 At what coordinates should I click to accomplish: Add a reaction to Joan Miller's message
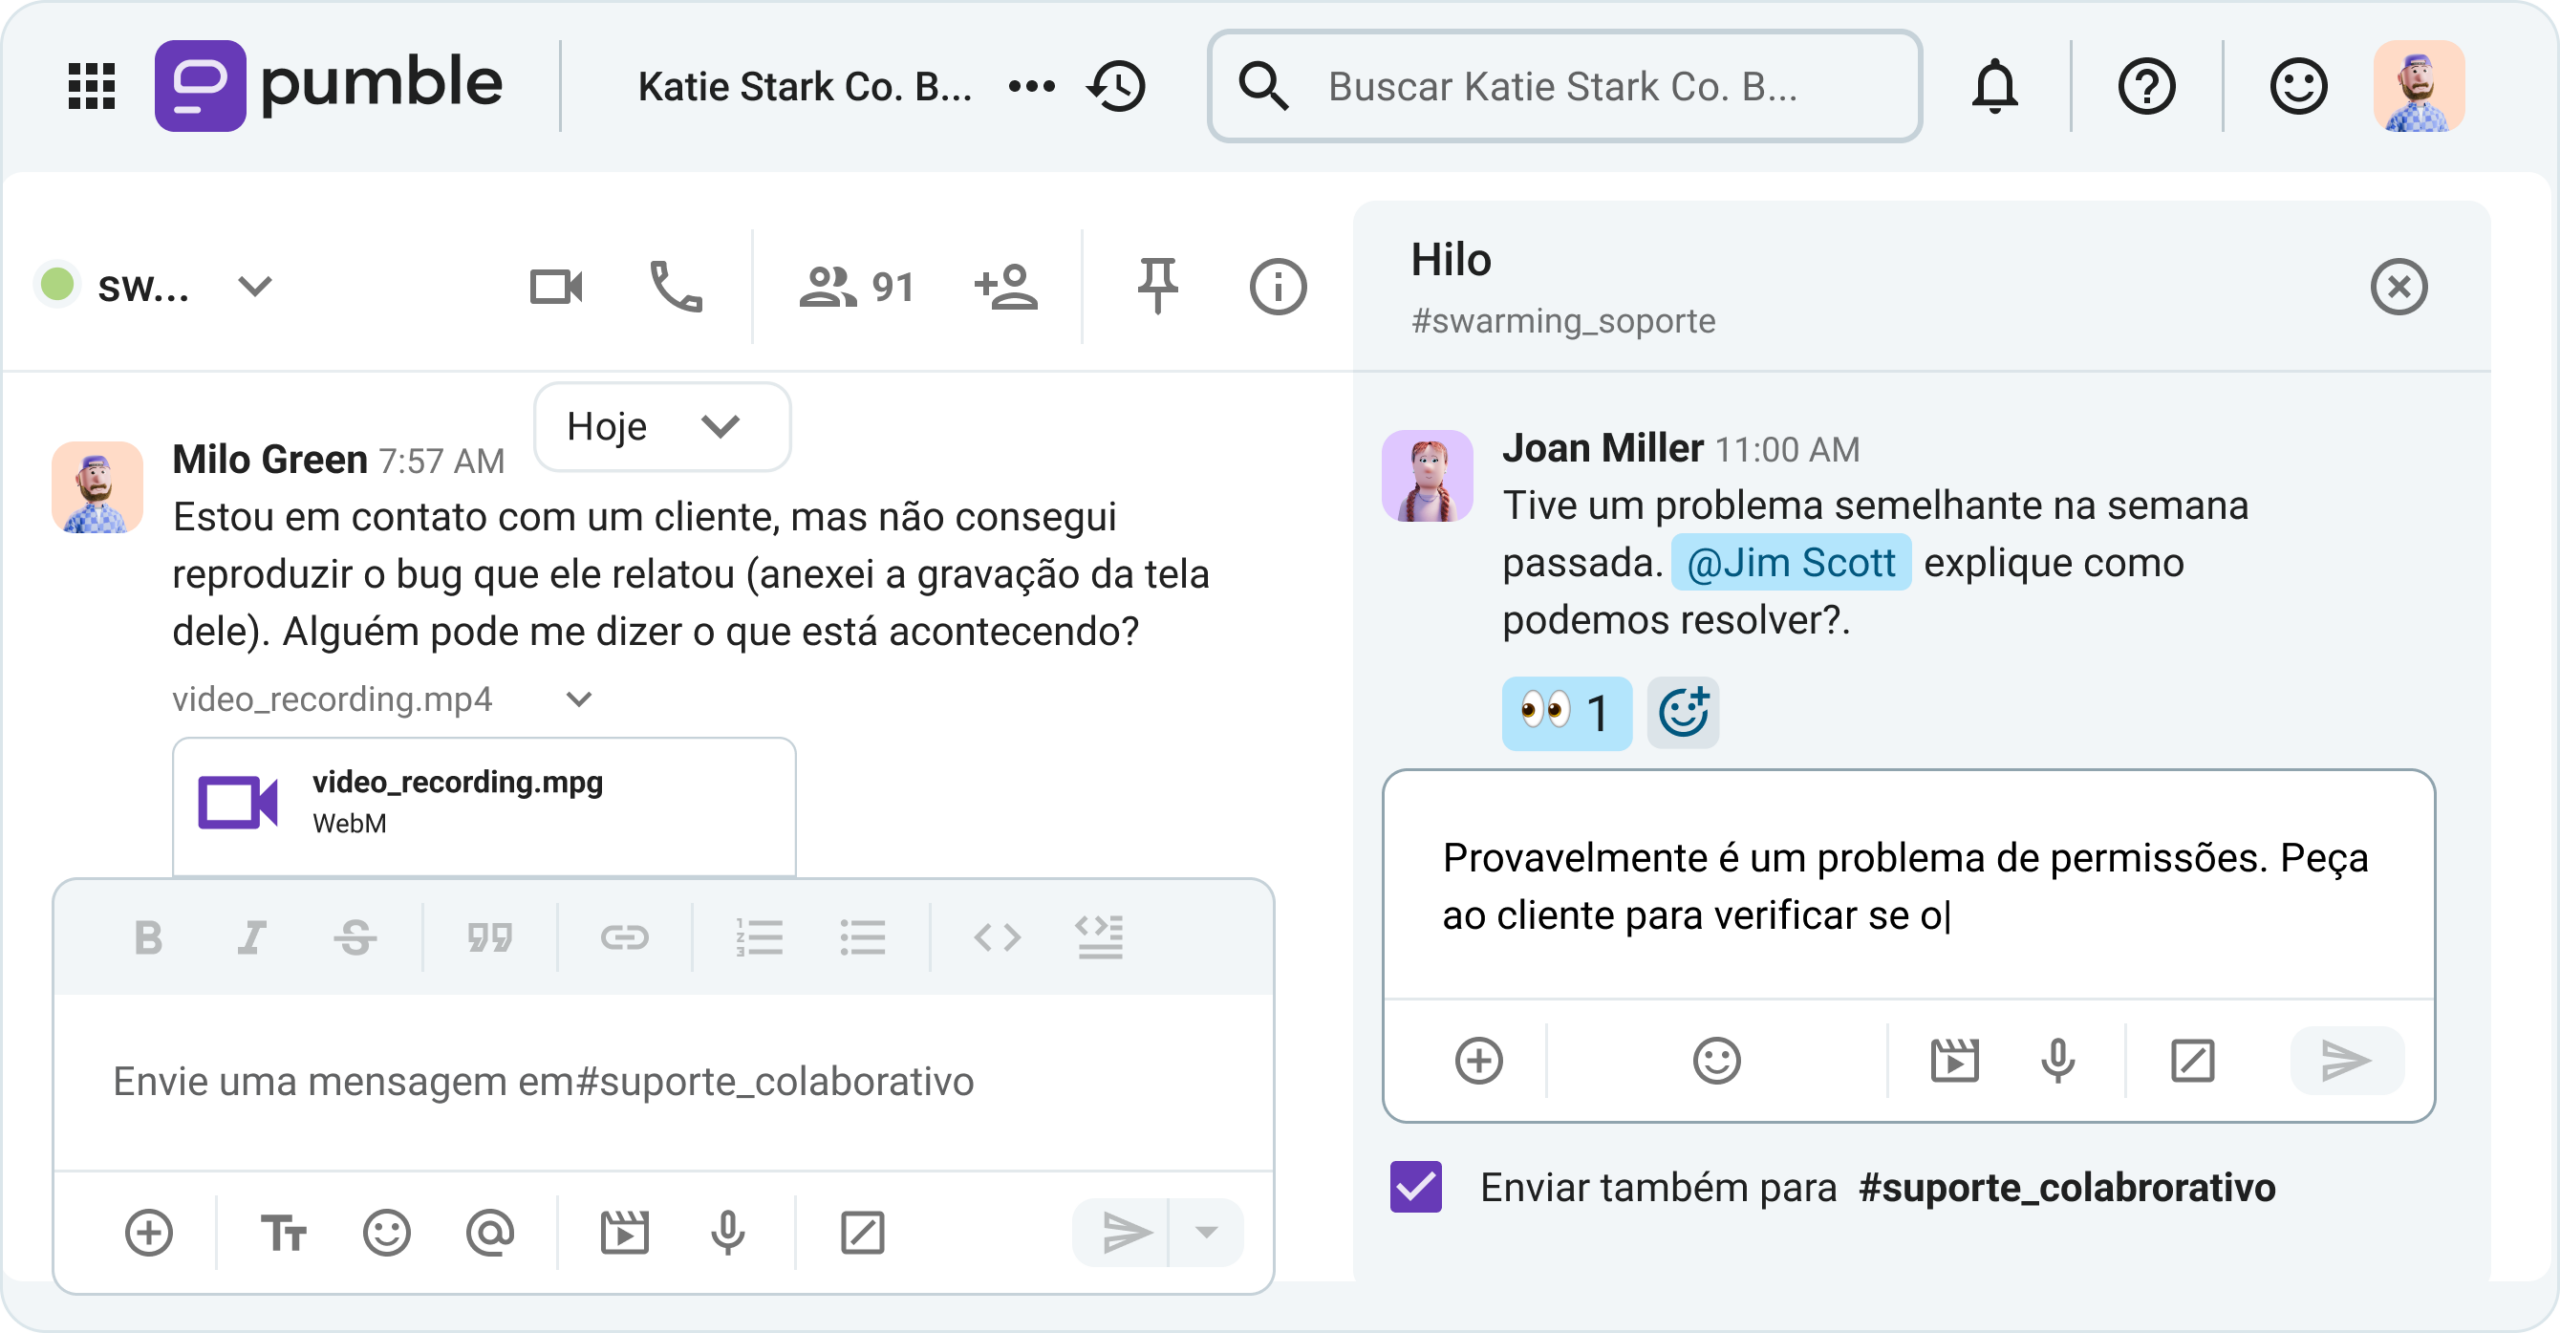click(1683, 712)
